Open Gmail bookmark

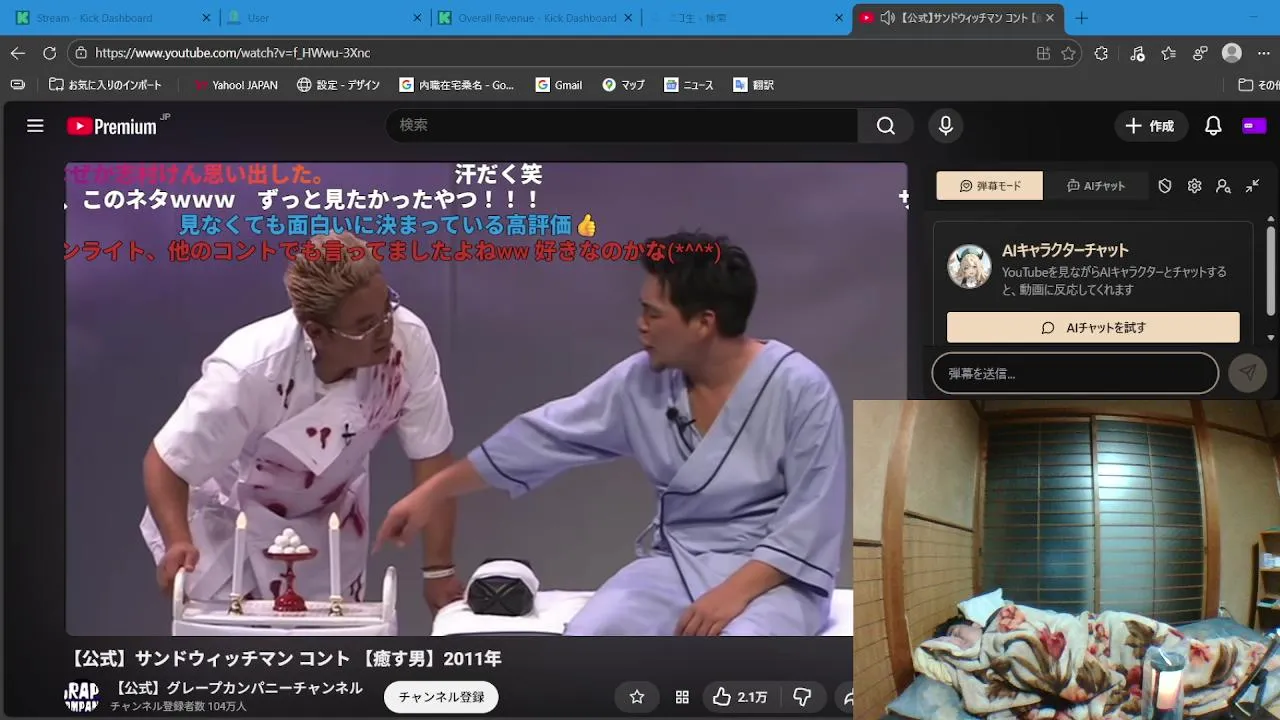coord(559,85)
